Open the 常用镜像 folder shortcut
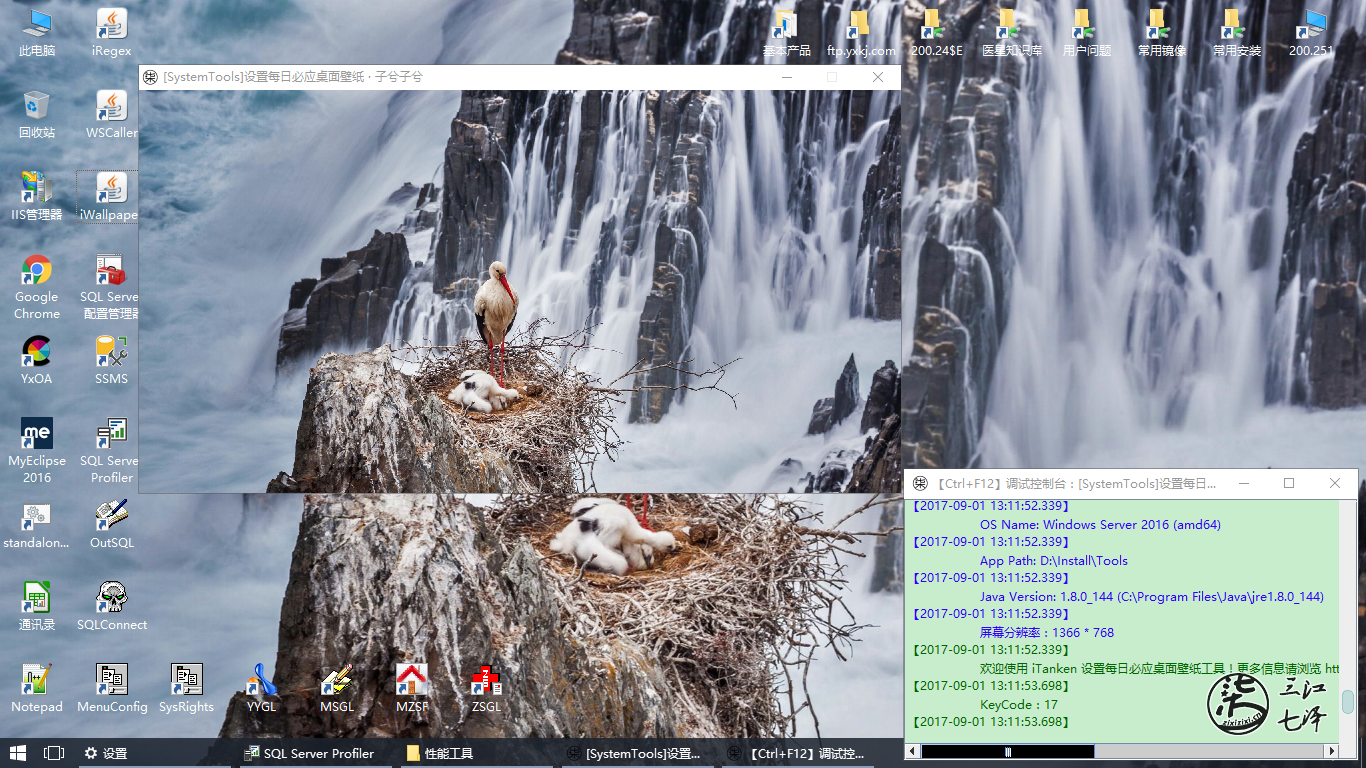 (1161, 33)
